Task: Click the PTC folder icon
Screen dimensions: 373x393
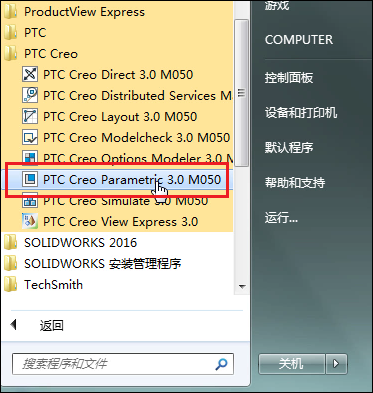Action: 10,33
